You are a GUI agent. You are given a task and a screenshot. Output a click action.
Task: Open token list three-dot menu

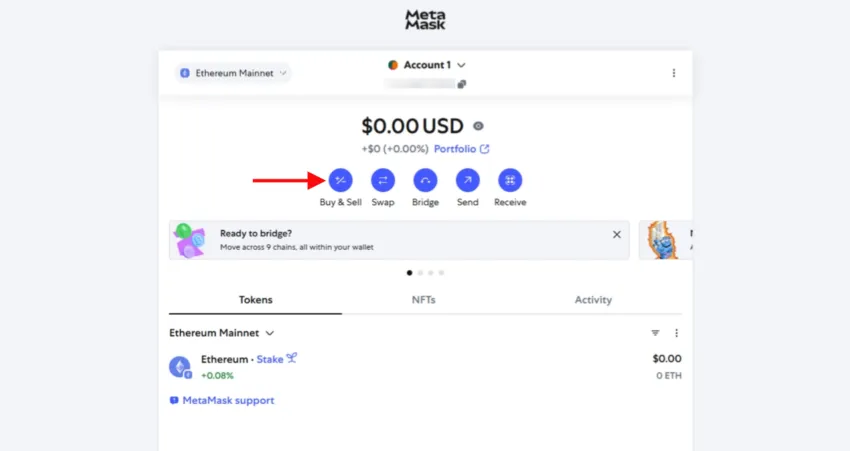[676, 333]
